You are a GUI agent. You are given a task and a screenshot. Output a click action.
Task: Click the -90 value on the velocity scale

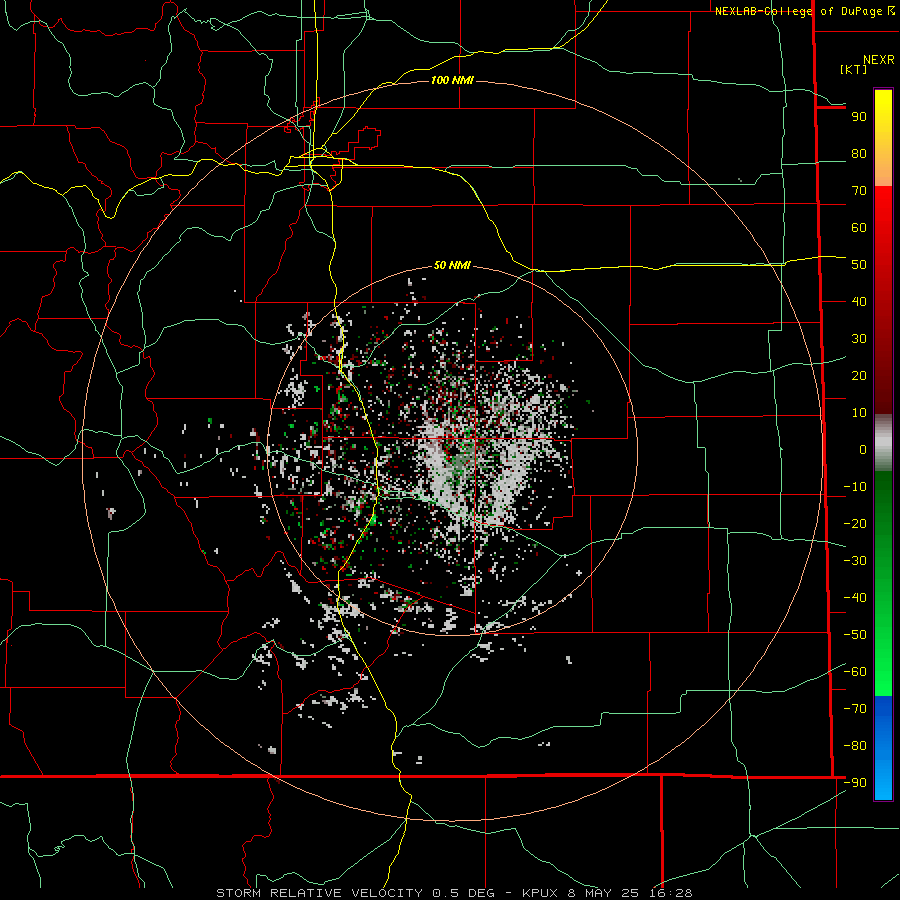click(855, 783)
